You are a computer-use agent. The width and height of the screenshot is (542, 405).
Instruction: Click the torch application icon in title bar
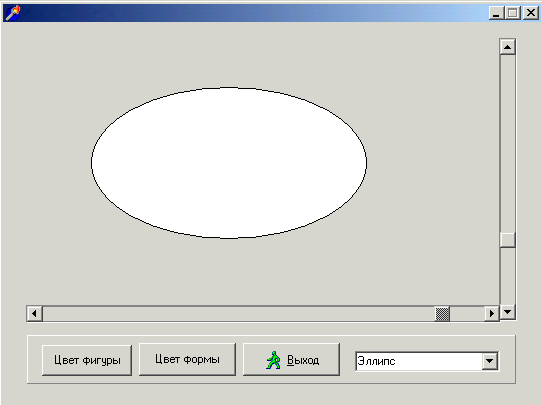click(x=13, y=13)
